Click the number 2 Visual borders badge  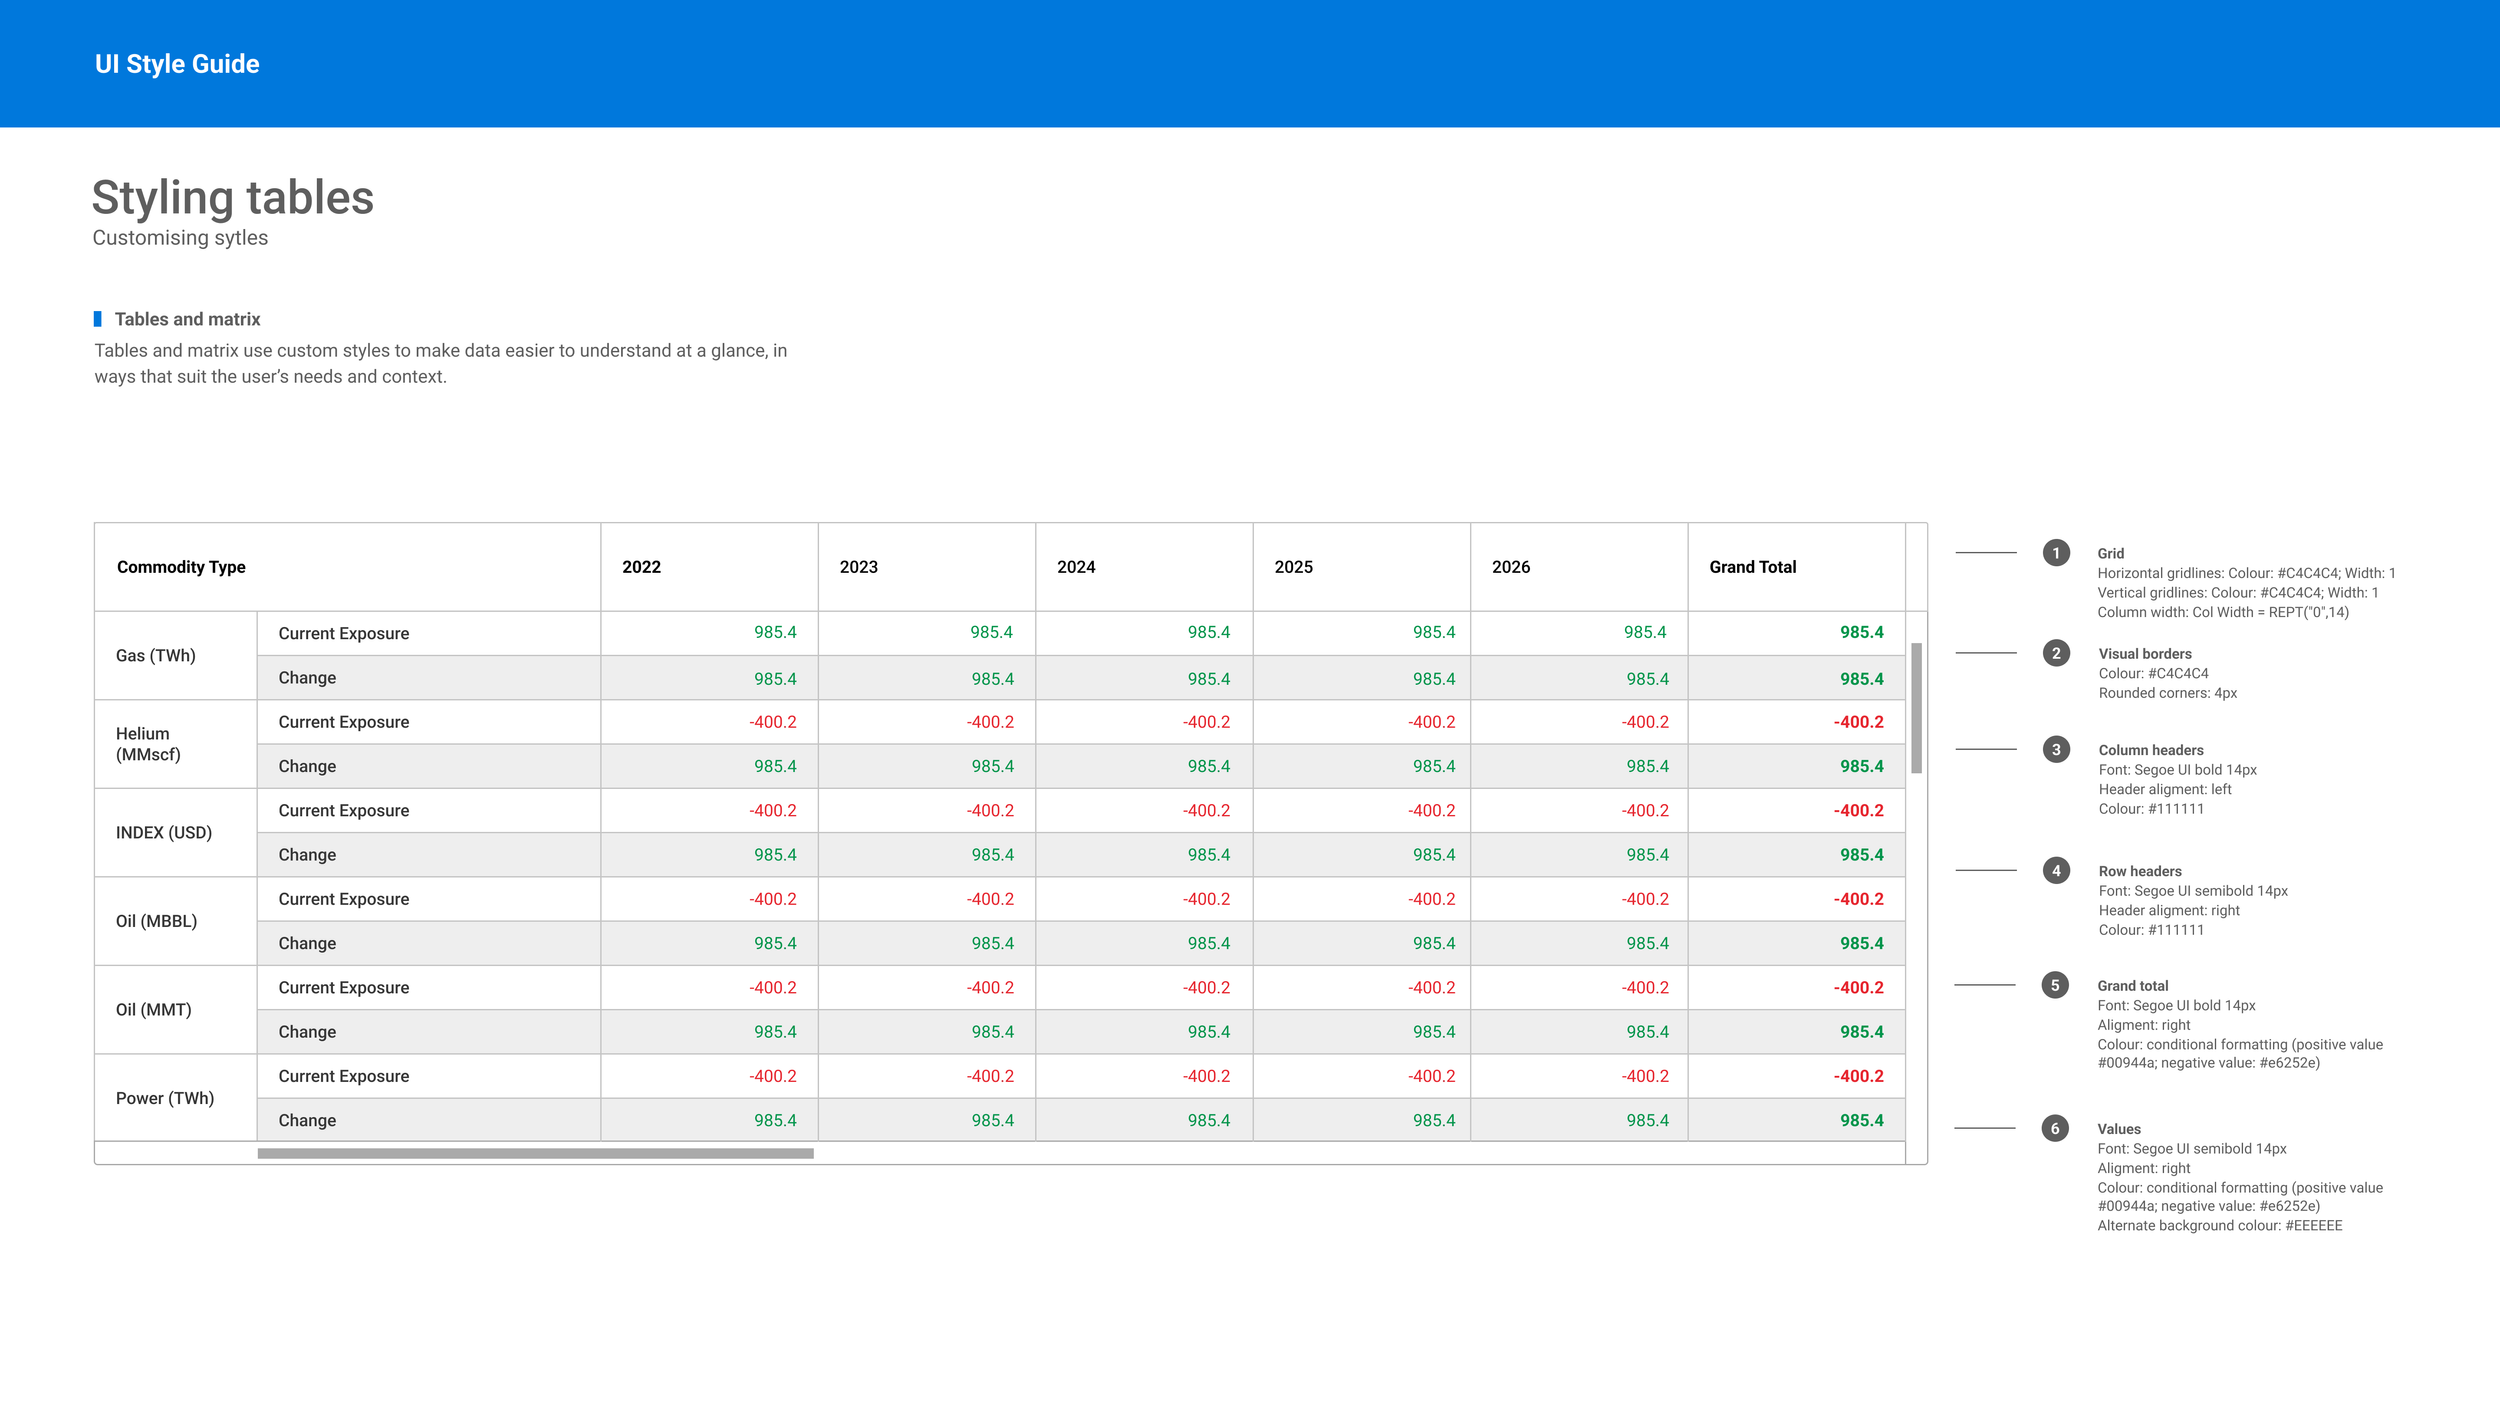pos(2056,653)
